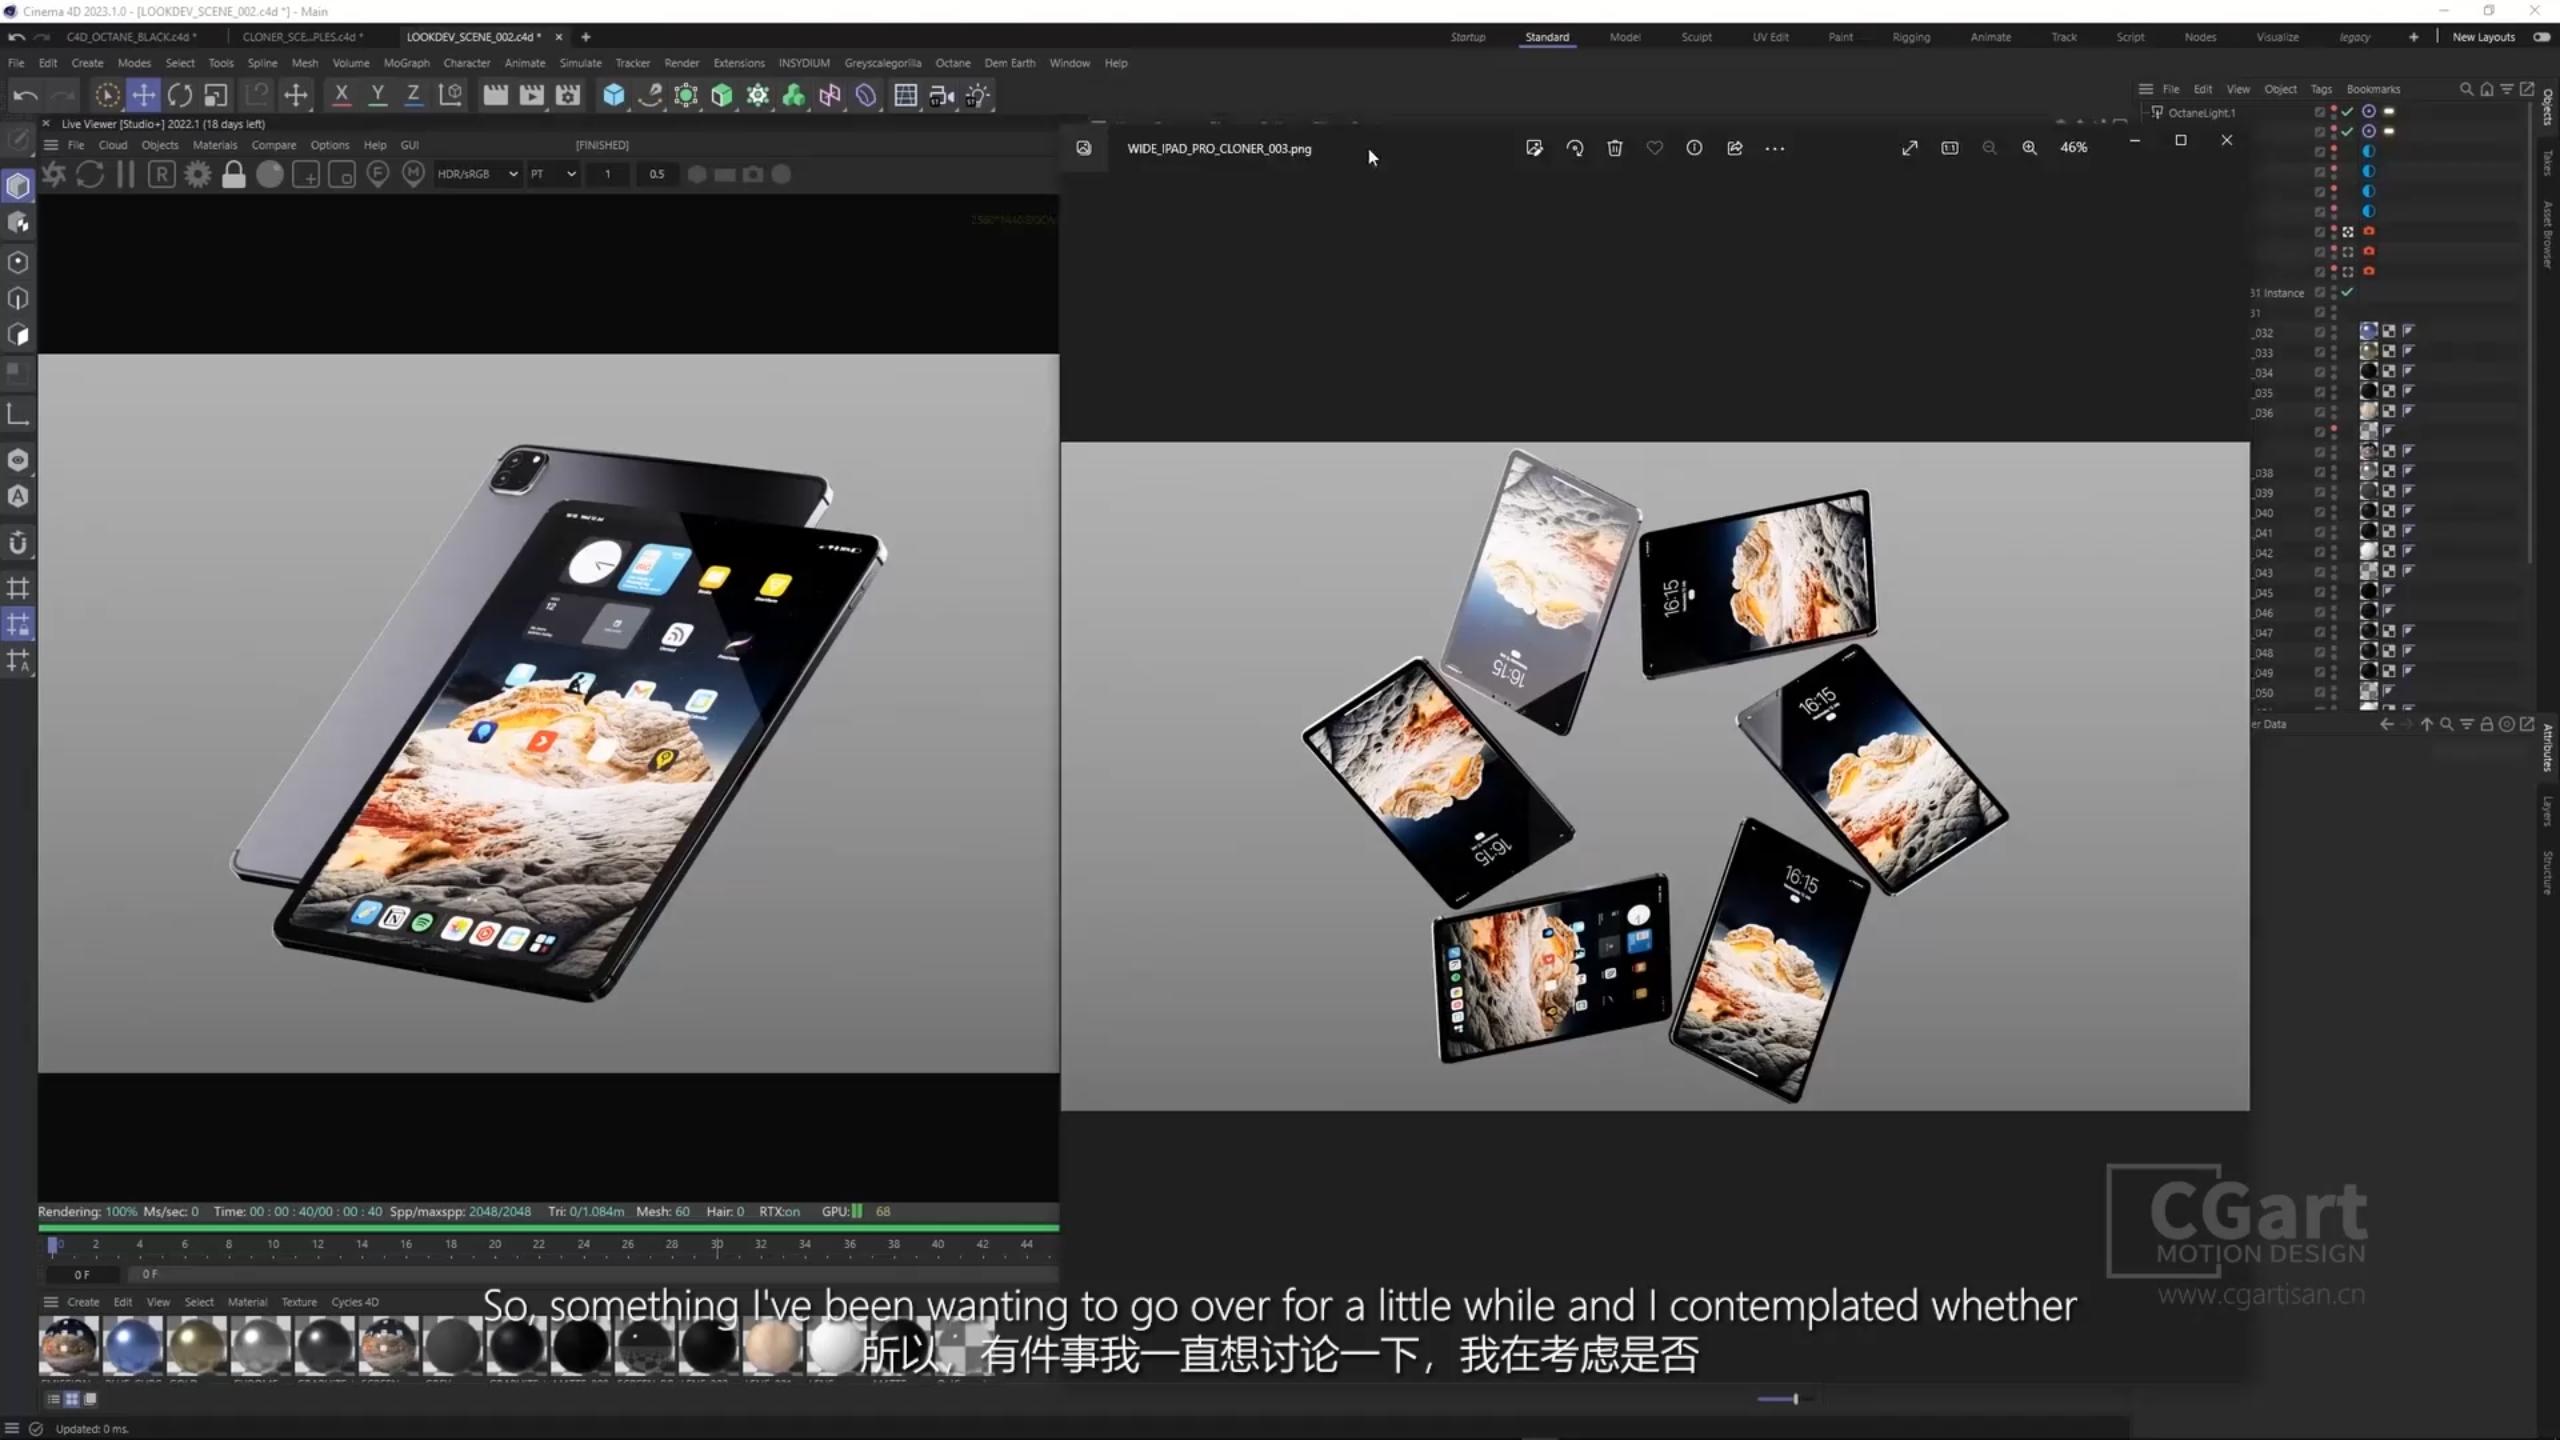Click the Pick Material M pin icon

[414, 174]
